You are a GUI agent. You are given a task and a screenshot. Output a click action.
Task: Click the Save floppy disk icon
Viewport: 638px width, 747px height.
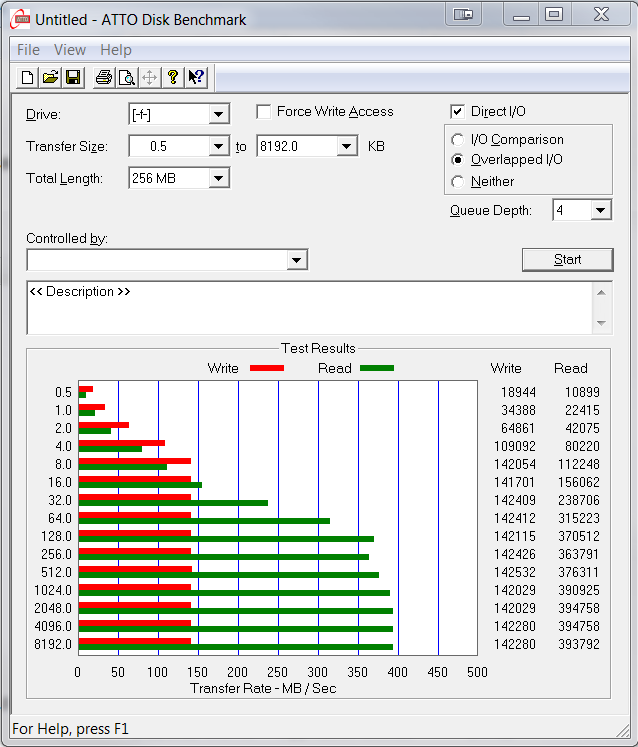tap(72, 78)
